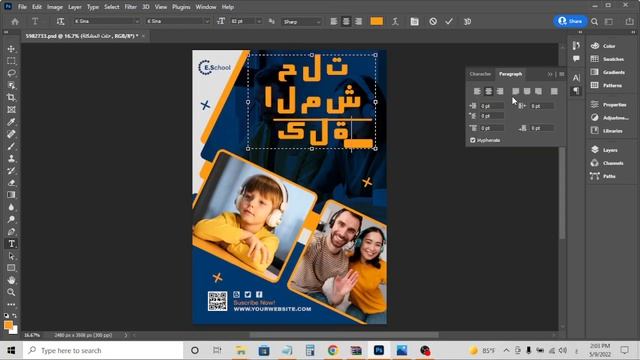Select the Pen tool

[x=11, y=231]
